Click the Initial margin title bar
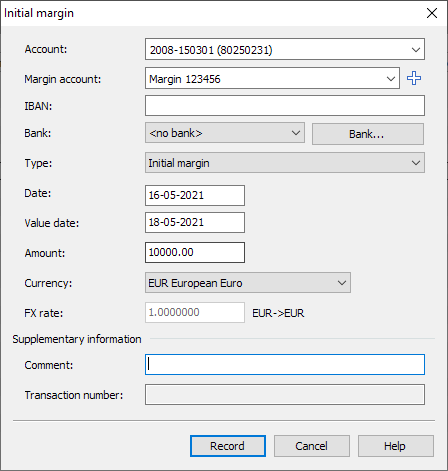Viewport: 448px width, 471px height. coord(213,13)
